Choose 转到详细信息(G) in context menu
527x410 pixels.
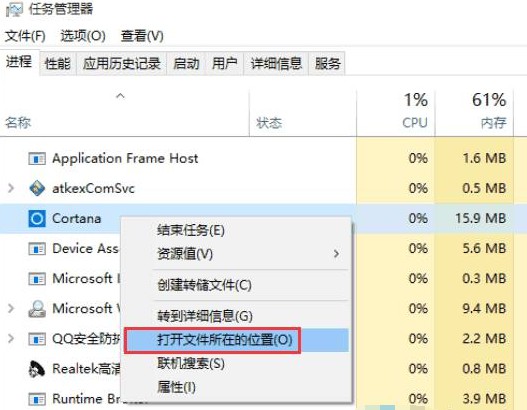[x=236, y=316]
